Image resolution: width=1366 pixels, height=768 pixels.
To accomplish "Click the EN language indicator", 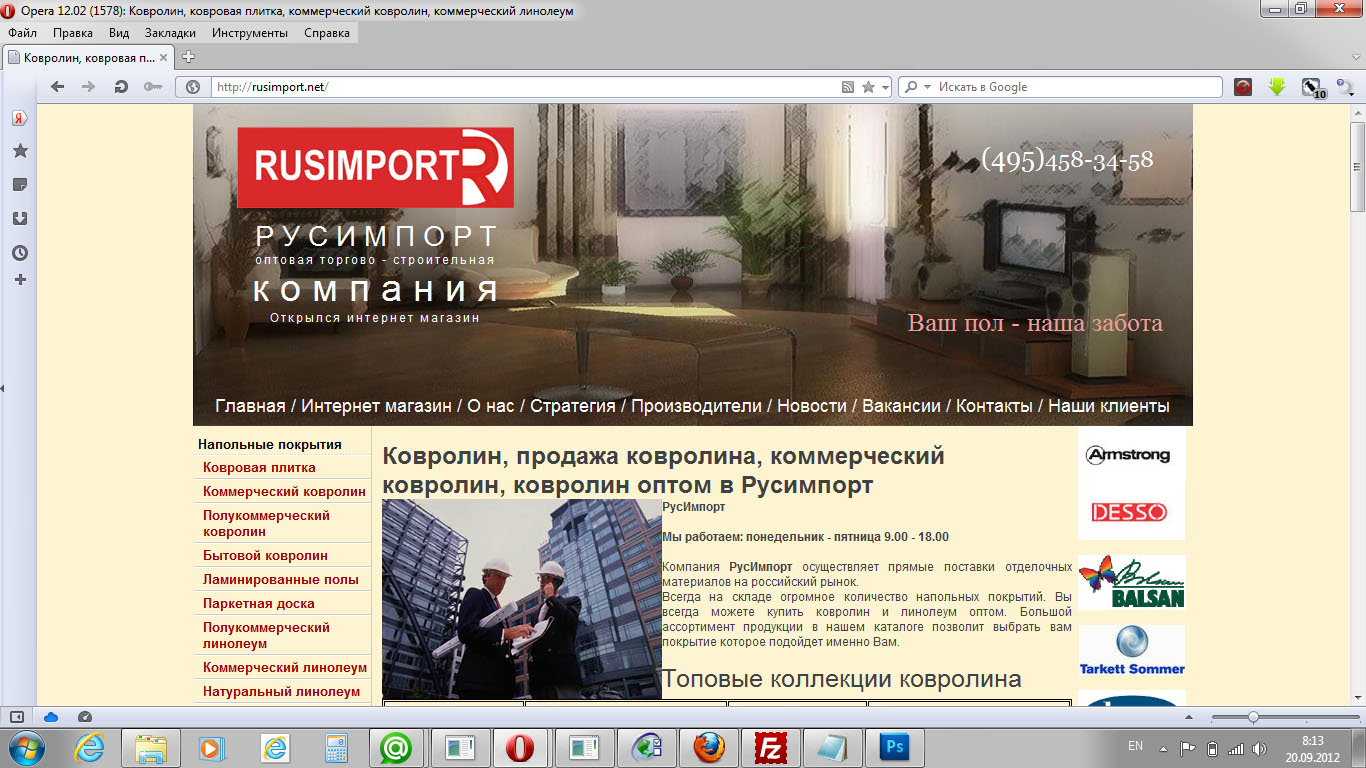I will pyautogui.click(x=1135, y=746).
